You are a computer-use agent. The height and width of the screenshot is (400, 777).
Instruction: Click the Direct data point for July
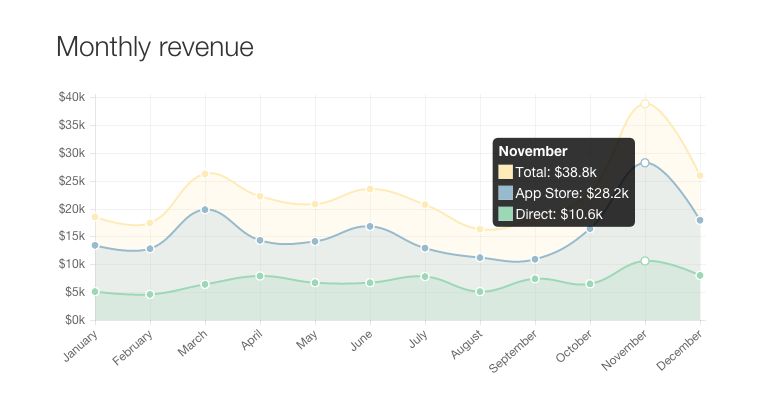click(425, 277)
